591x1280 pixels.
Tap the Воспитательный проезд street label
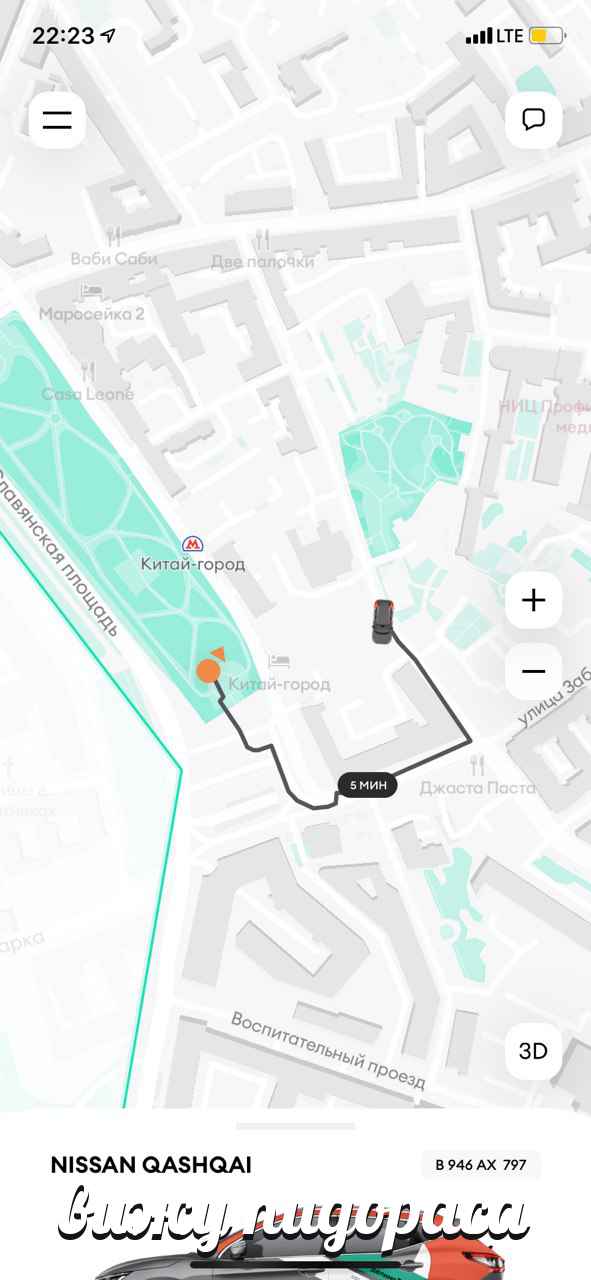click(329, 1051)
